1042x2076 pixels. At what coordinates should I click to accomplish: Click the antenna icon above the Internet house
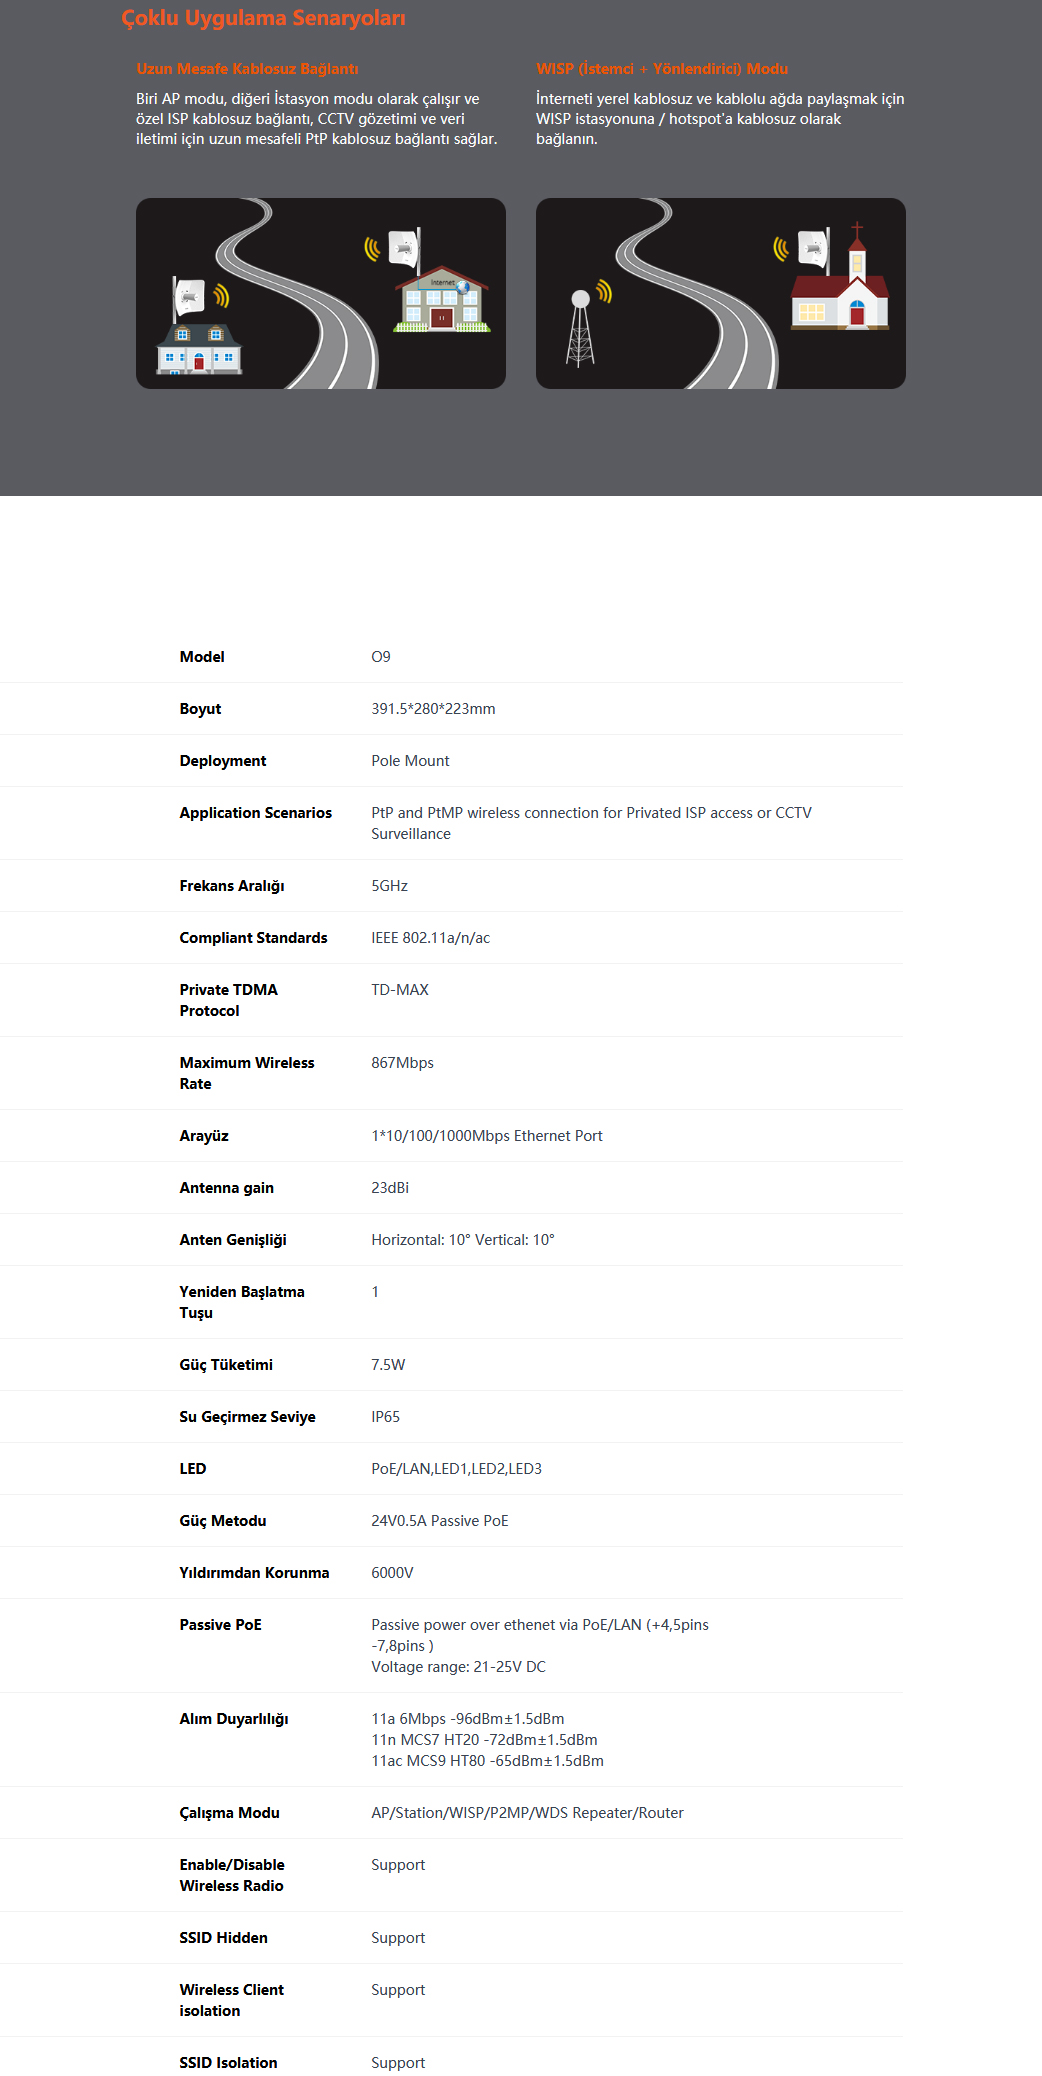pos(404,247)
